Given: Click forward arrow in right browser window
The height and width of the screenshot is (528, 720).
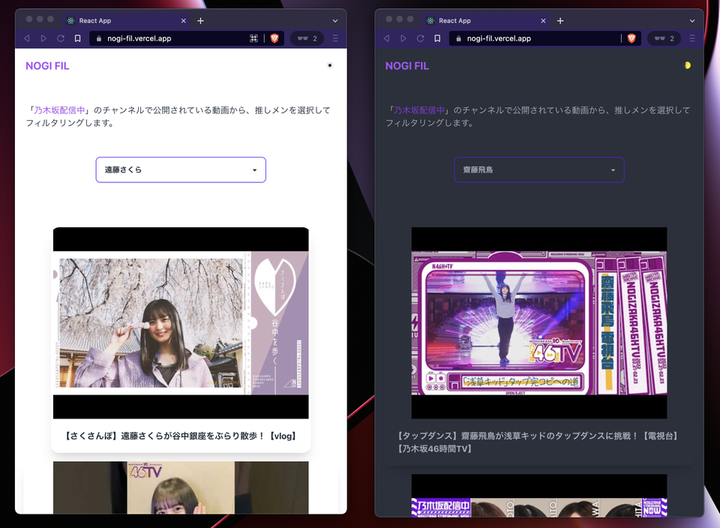Looking at the screenshot, I should tap(403, 39).
